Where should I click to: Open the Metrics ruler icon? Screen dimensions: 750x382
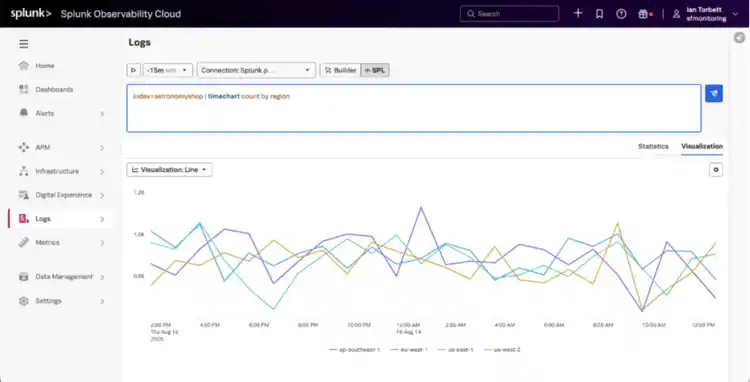point(23,242)
